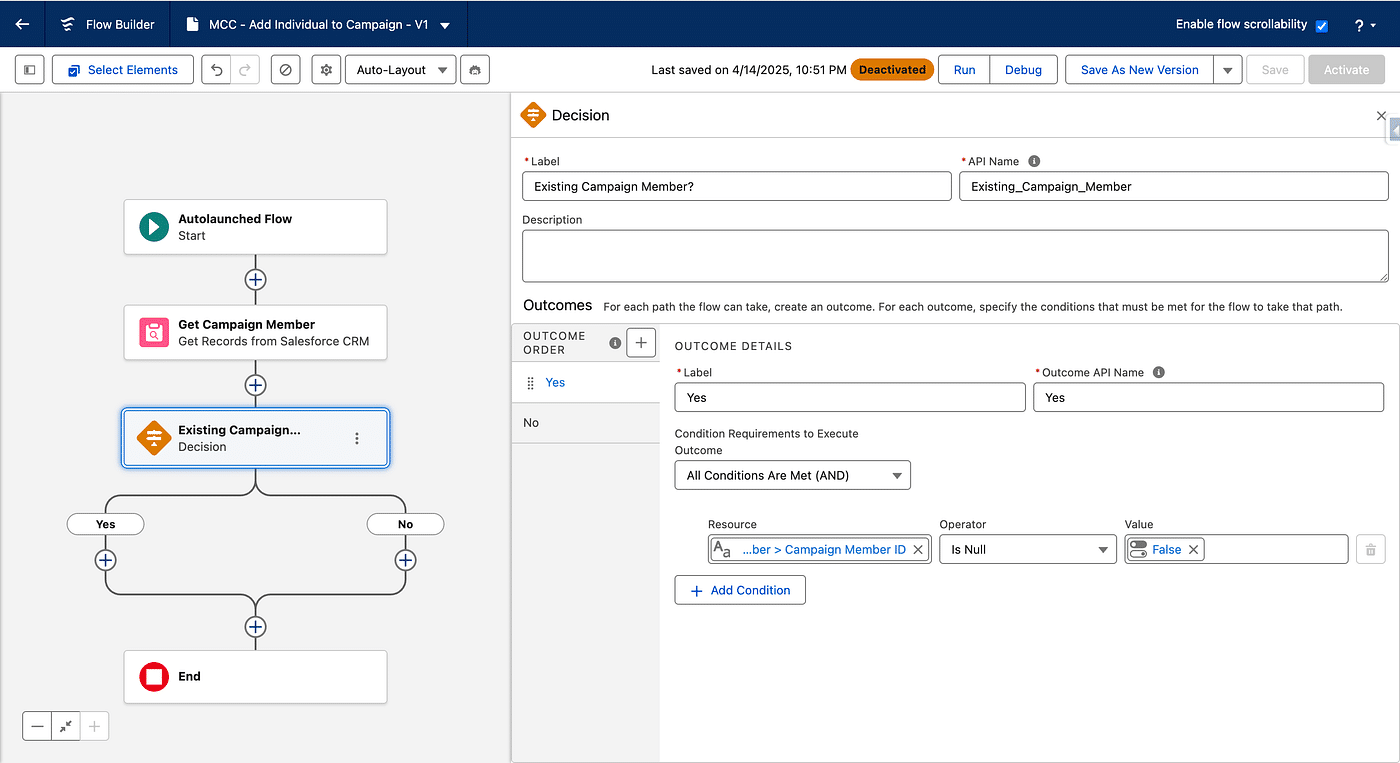Expand the Is Null operator dropdown
This screenshot has height=763, width=1400.
coord(1027,549)
